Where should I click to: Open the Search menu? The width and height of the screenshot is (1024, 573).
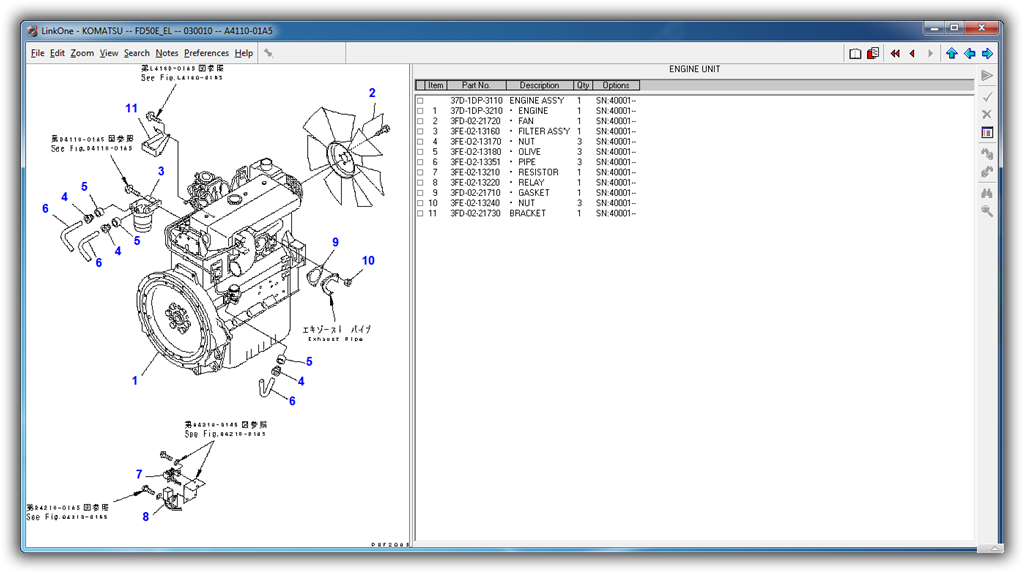click(136, 54)
